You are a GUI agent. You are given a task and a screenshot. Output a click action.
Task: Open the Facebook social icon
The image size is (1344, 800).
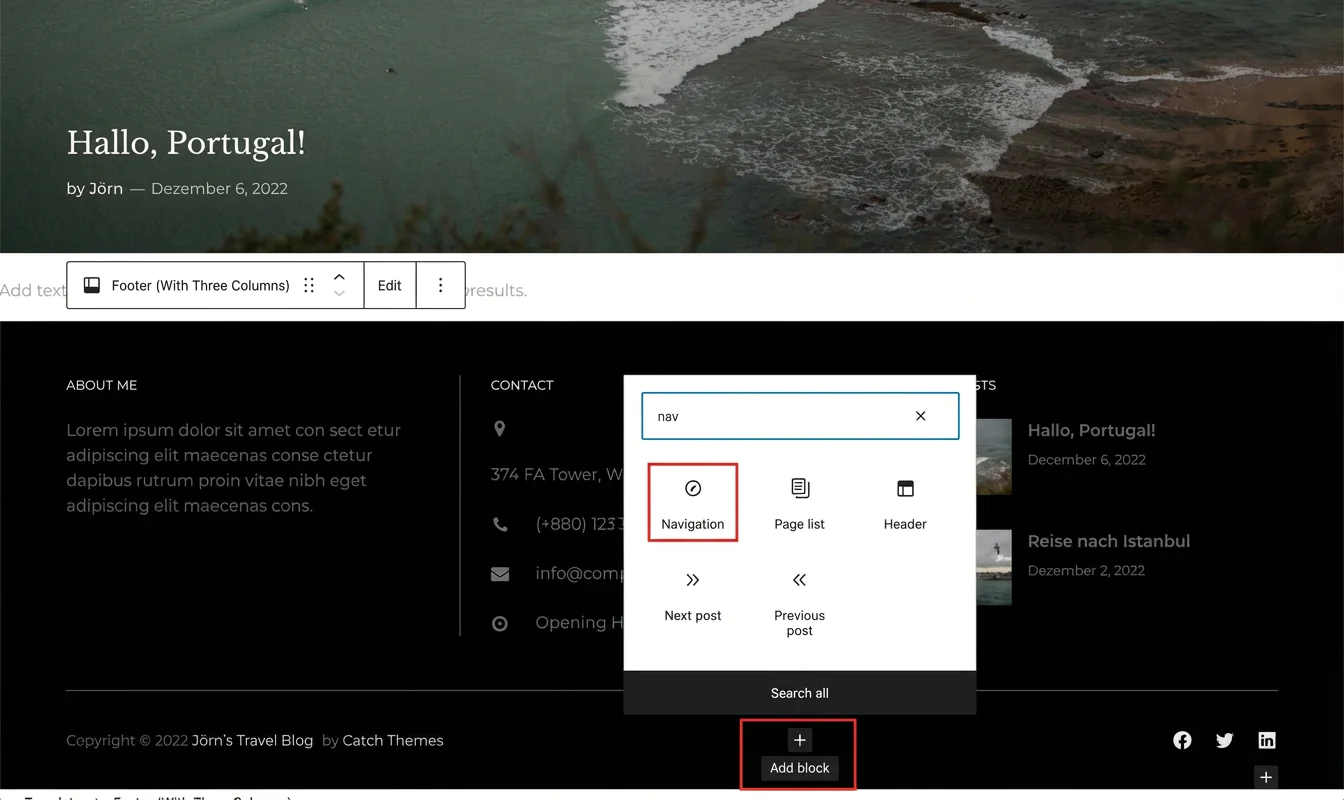[1182, 740]
